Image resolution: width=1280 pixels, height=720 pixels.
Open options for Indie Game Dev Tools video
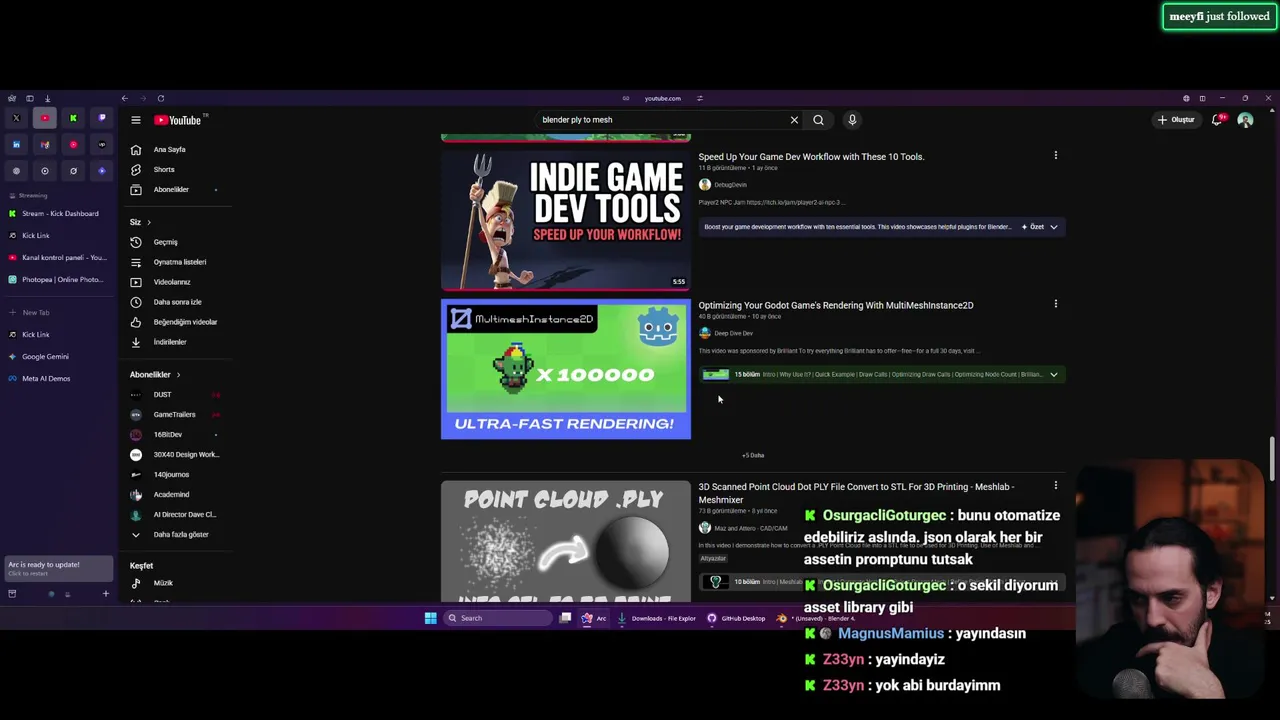[x=1055, y=155]
